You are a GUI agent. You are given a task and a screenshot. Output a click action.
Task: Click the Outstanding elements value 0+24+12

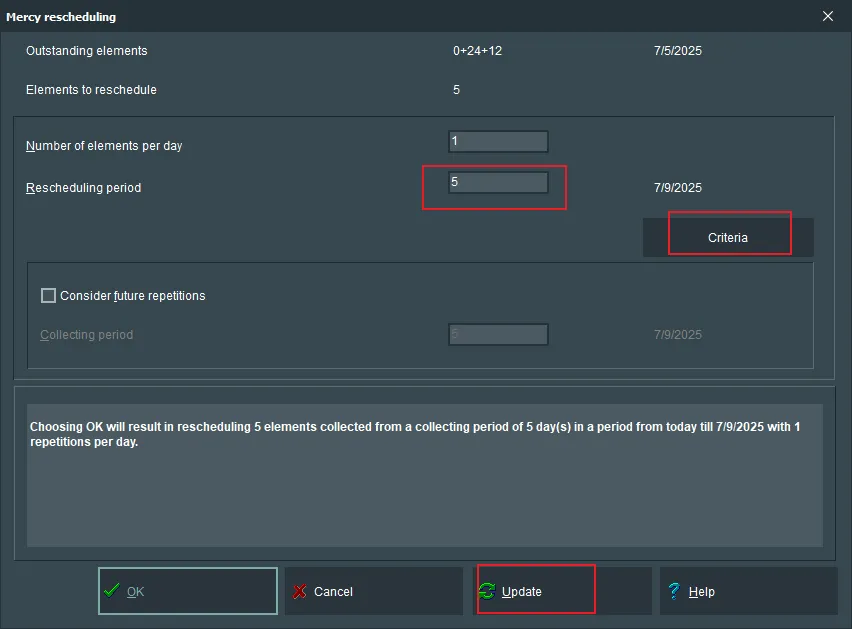tap(477, 51)
